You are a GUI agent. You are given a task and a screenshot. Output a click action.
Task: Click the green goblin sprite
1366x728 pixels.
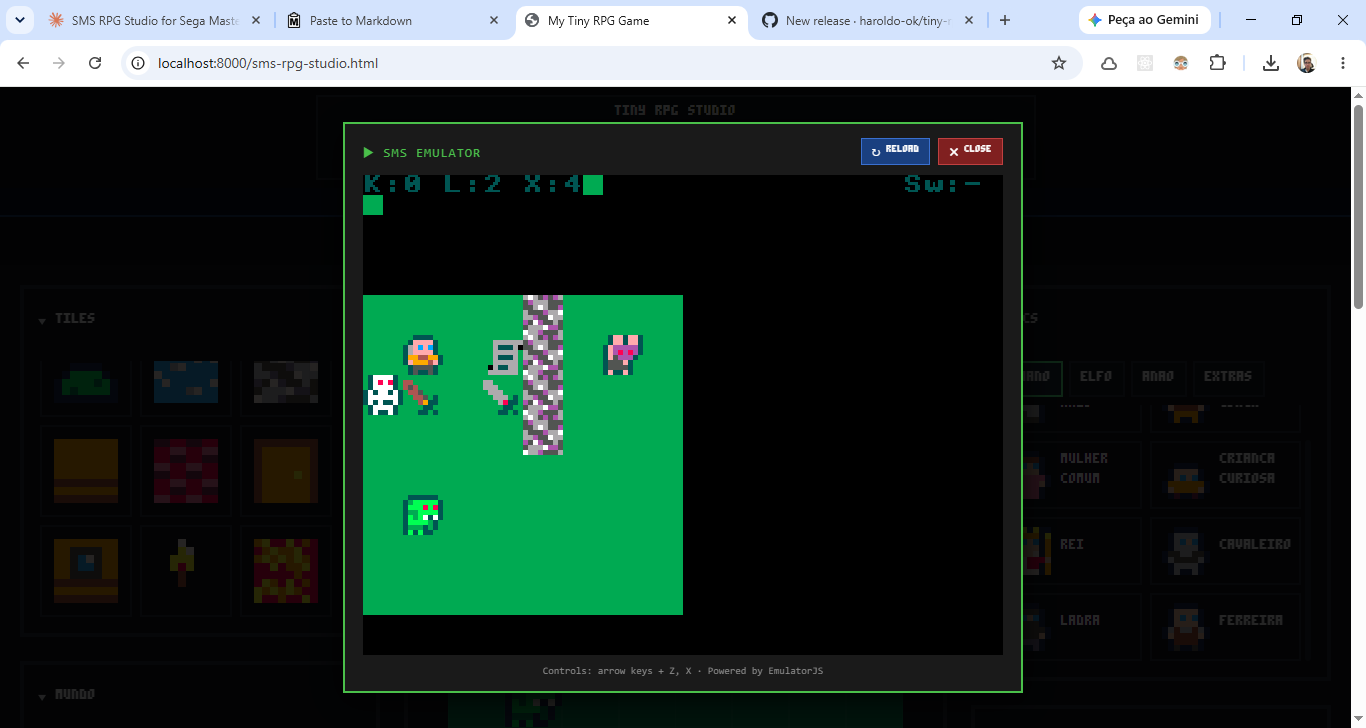click(x=423, y=515)
